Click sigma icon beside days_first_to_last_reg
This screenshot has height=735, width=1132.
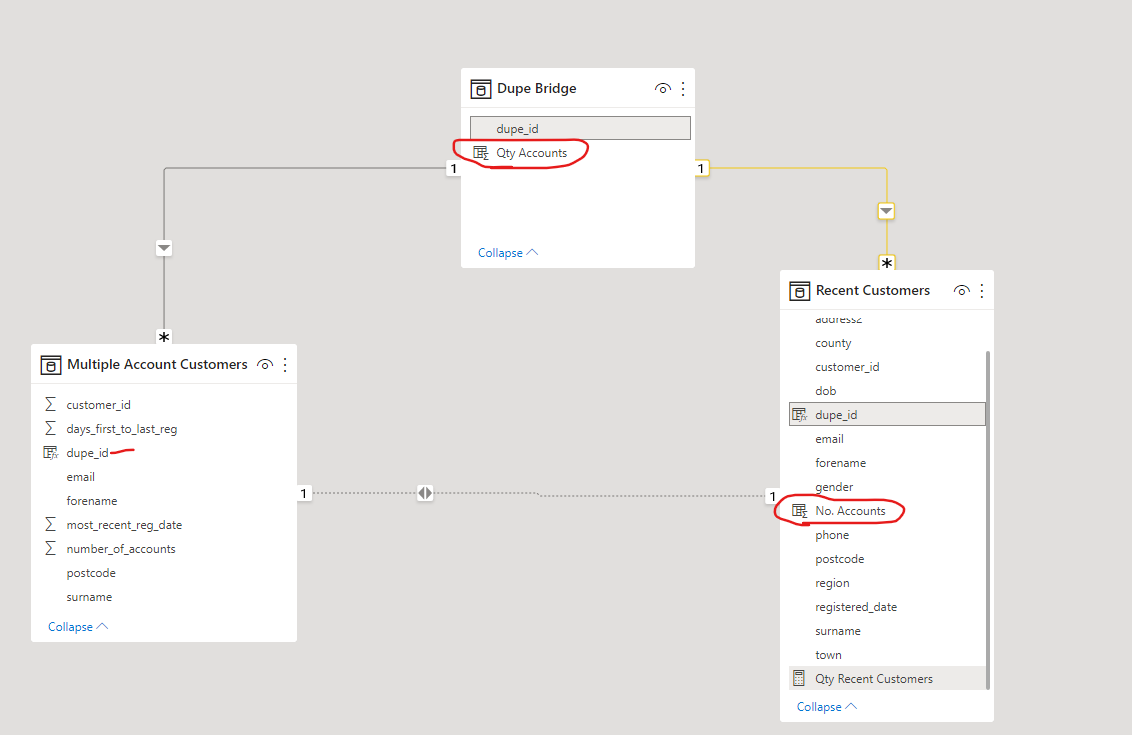[x=51, y=429]
